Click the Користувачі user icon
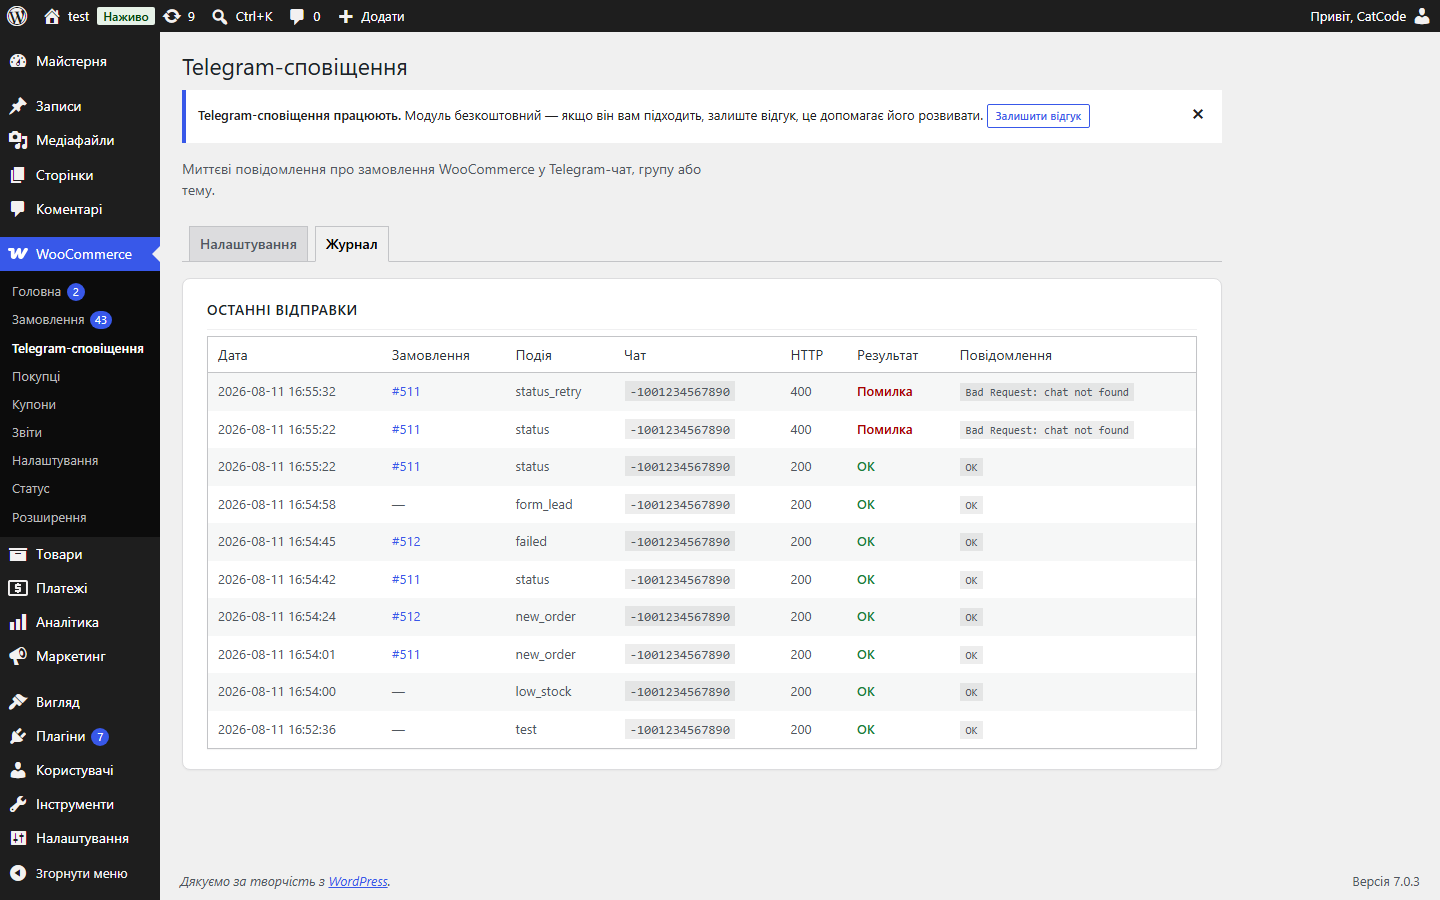 18,770
